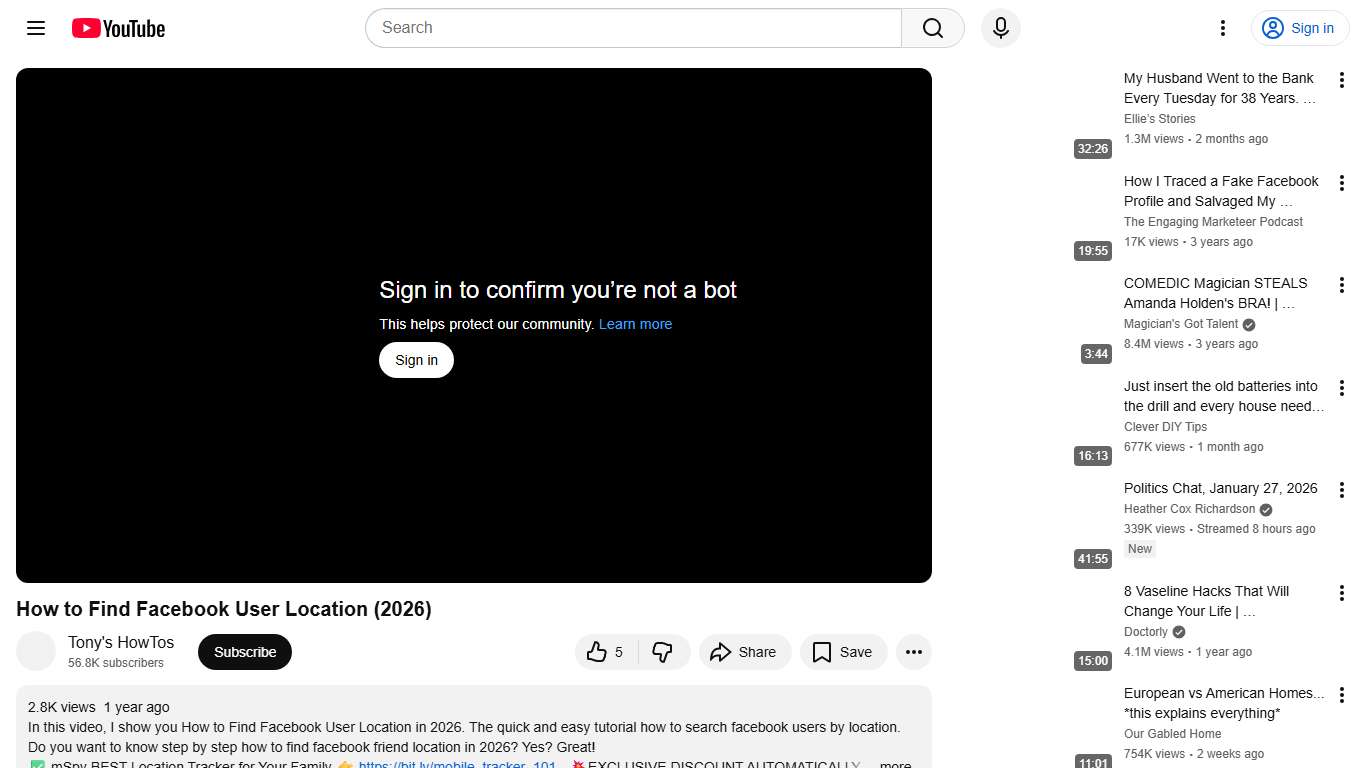Open more actions below the video
Screen dimensions: 1366x768
coord(913,652)
